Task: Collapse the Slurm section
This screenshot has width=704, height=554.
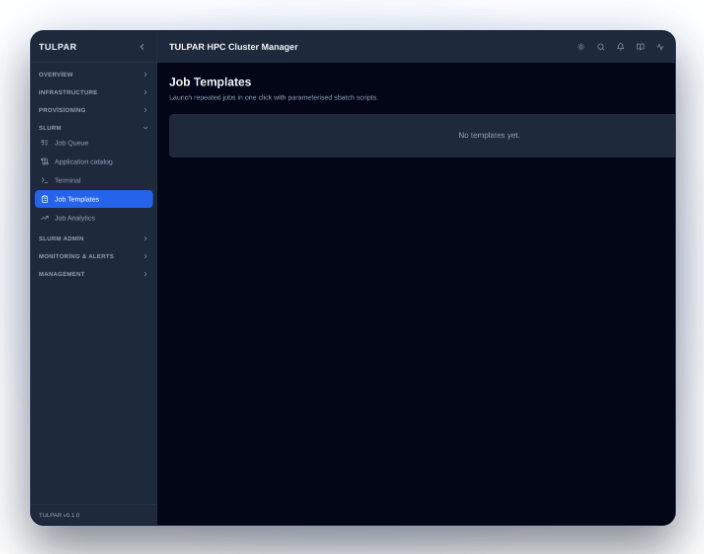Action: (x=93, y=128)
